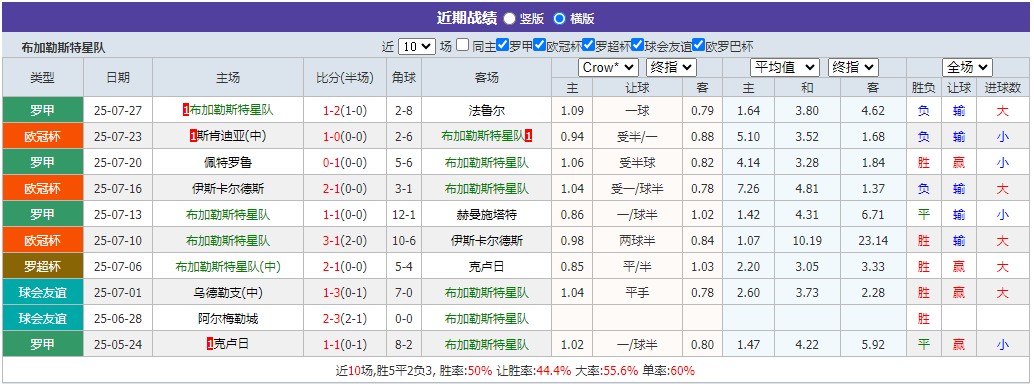Click 布加勒斯特星队(中) on 25-07-06 row
The image size is (1034, 384).
(x=228, y=267)
